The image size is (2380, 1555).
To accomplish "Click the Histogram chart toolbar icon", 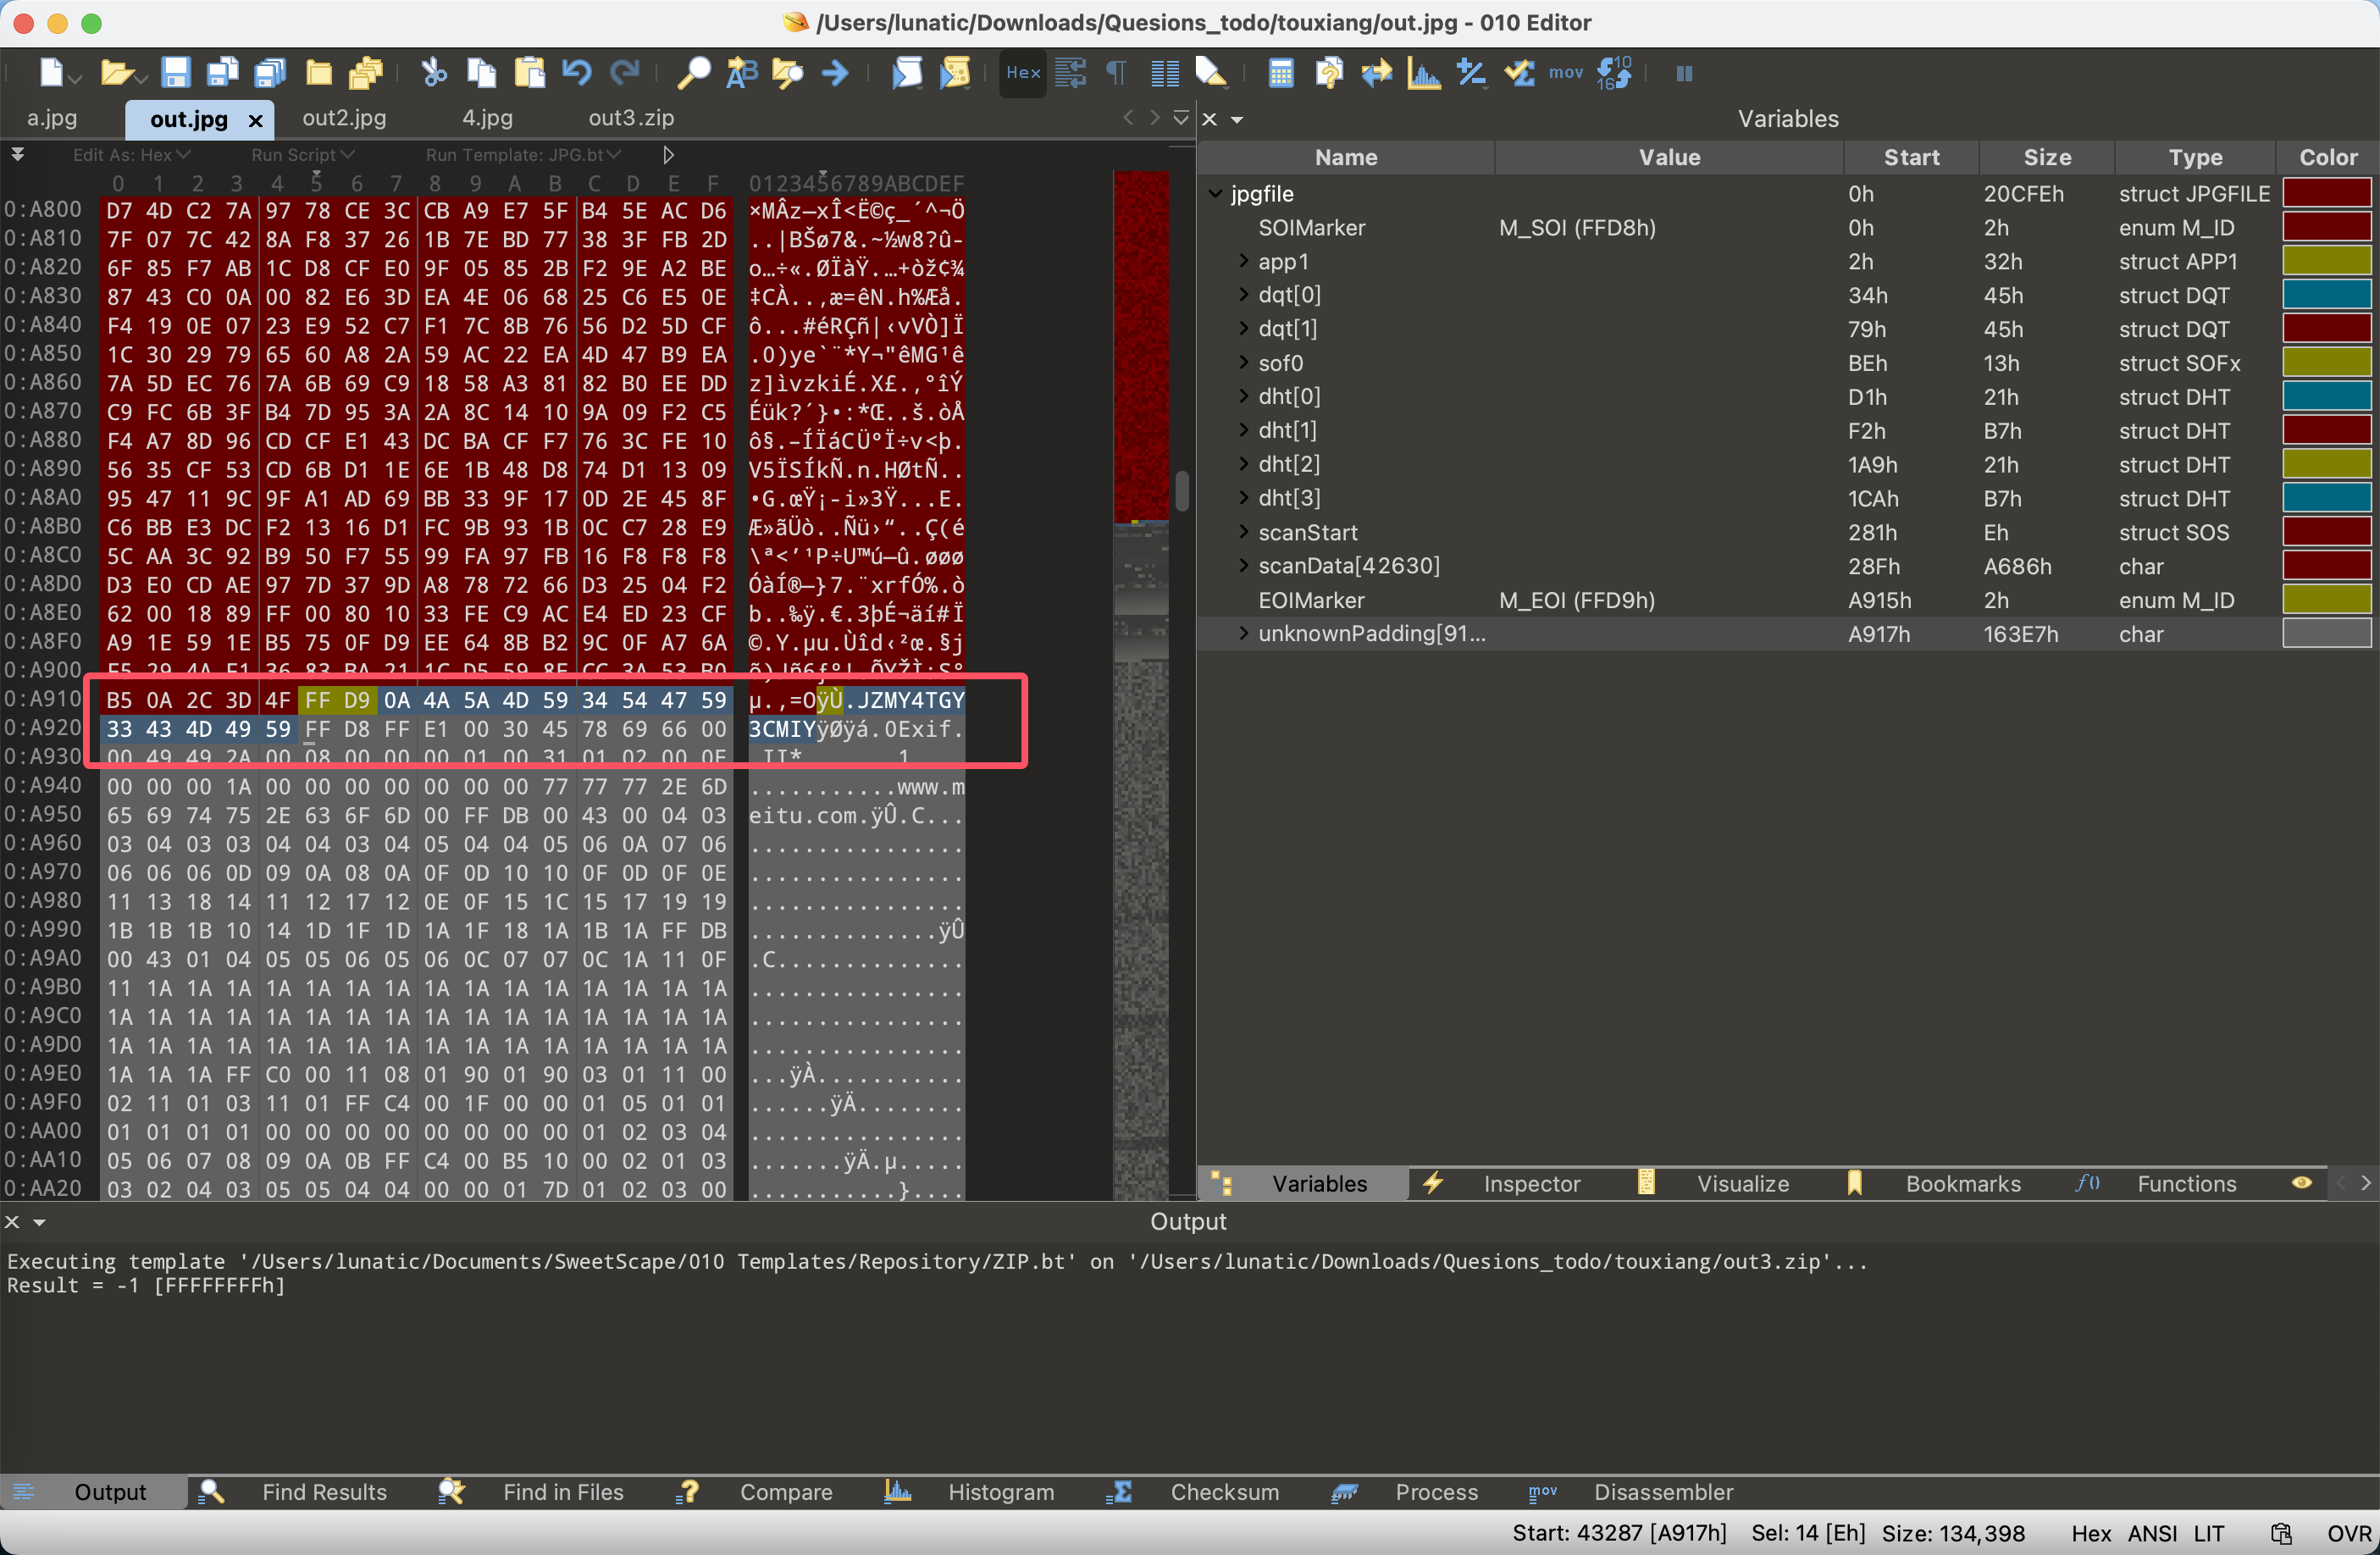I will coord(1424,73).
